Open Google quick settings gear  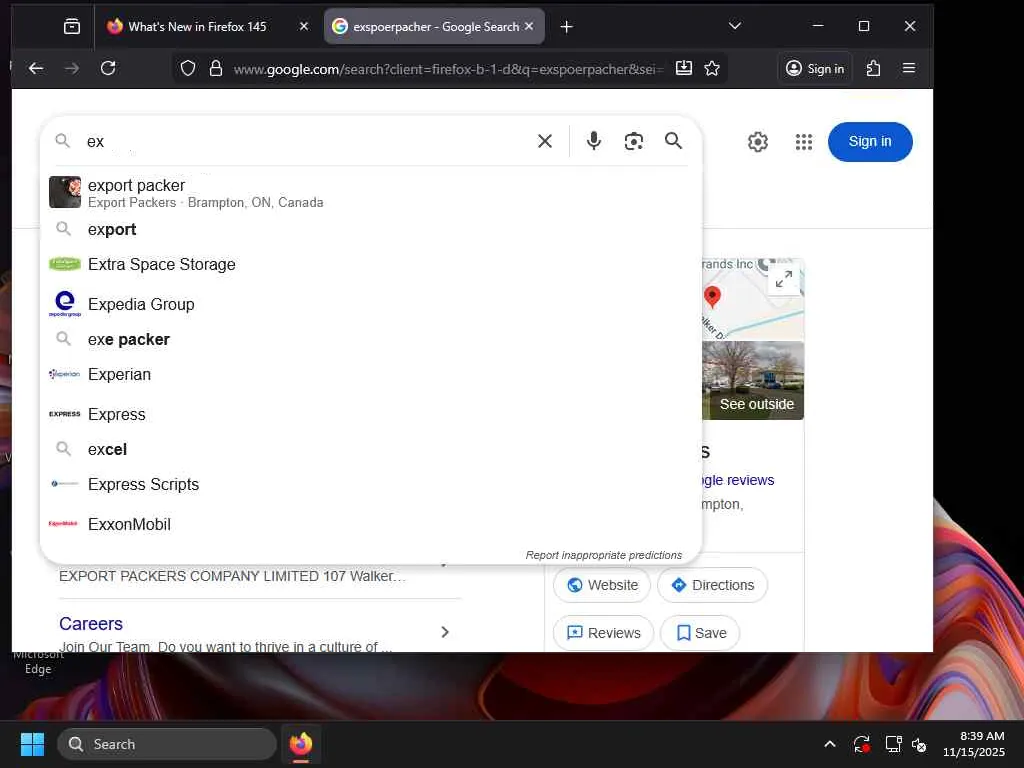(x=758, y=142)
